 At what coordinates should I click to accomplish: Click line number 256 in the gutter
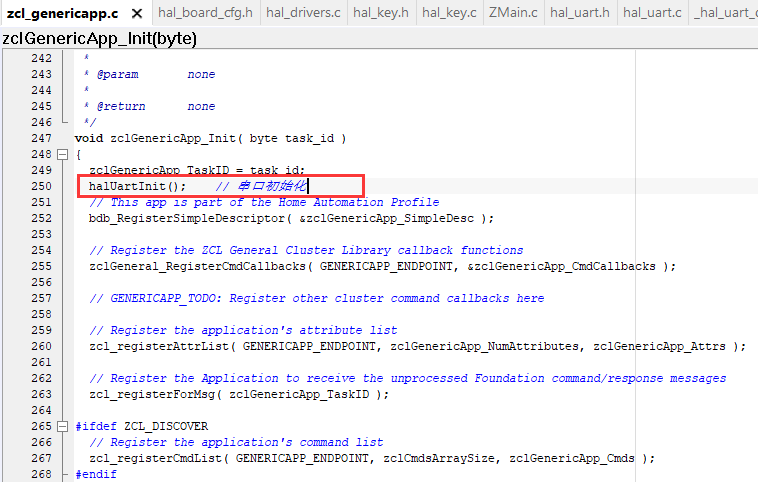[x=42, y=282]
